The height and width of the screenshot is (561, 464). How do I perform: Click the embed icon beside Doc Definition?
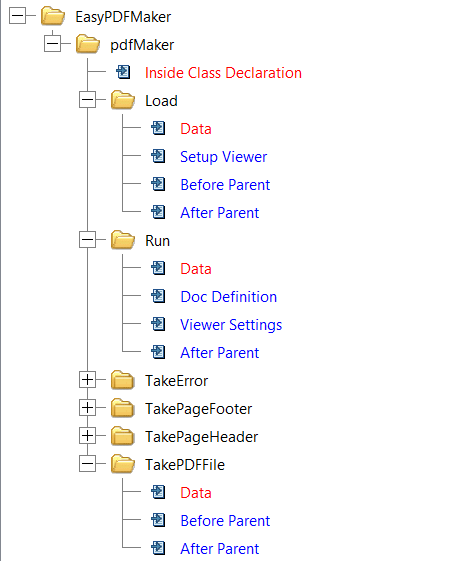(x=158, y=297)
